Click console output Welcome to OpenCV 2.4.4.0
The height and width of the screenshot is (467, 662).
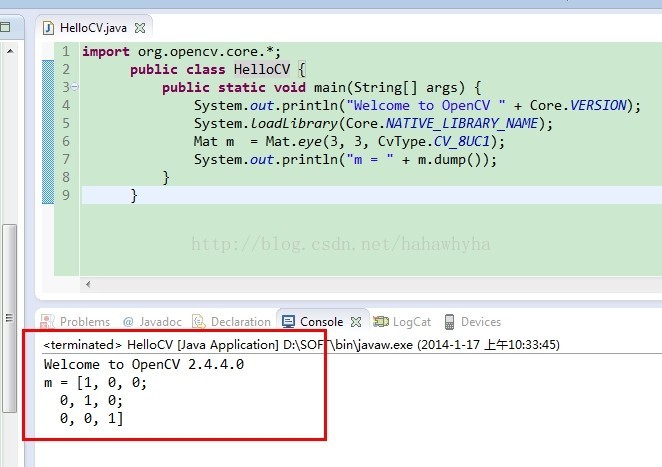coord(144,364)
